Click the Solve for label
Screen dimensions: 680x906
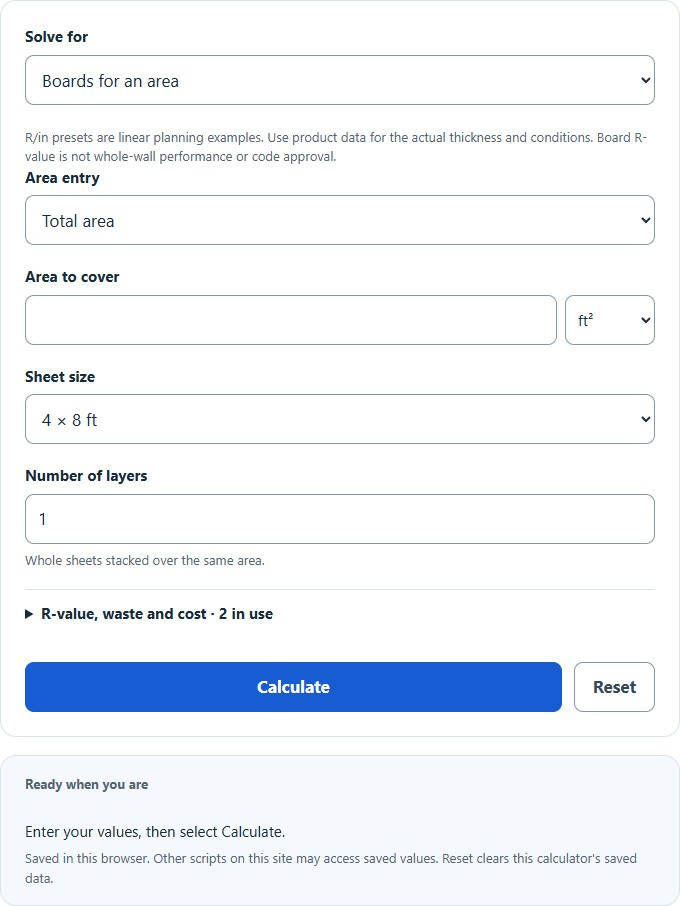pyautogui.click(x=56, y=36)
